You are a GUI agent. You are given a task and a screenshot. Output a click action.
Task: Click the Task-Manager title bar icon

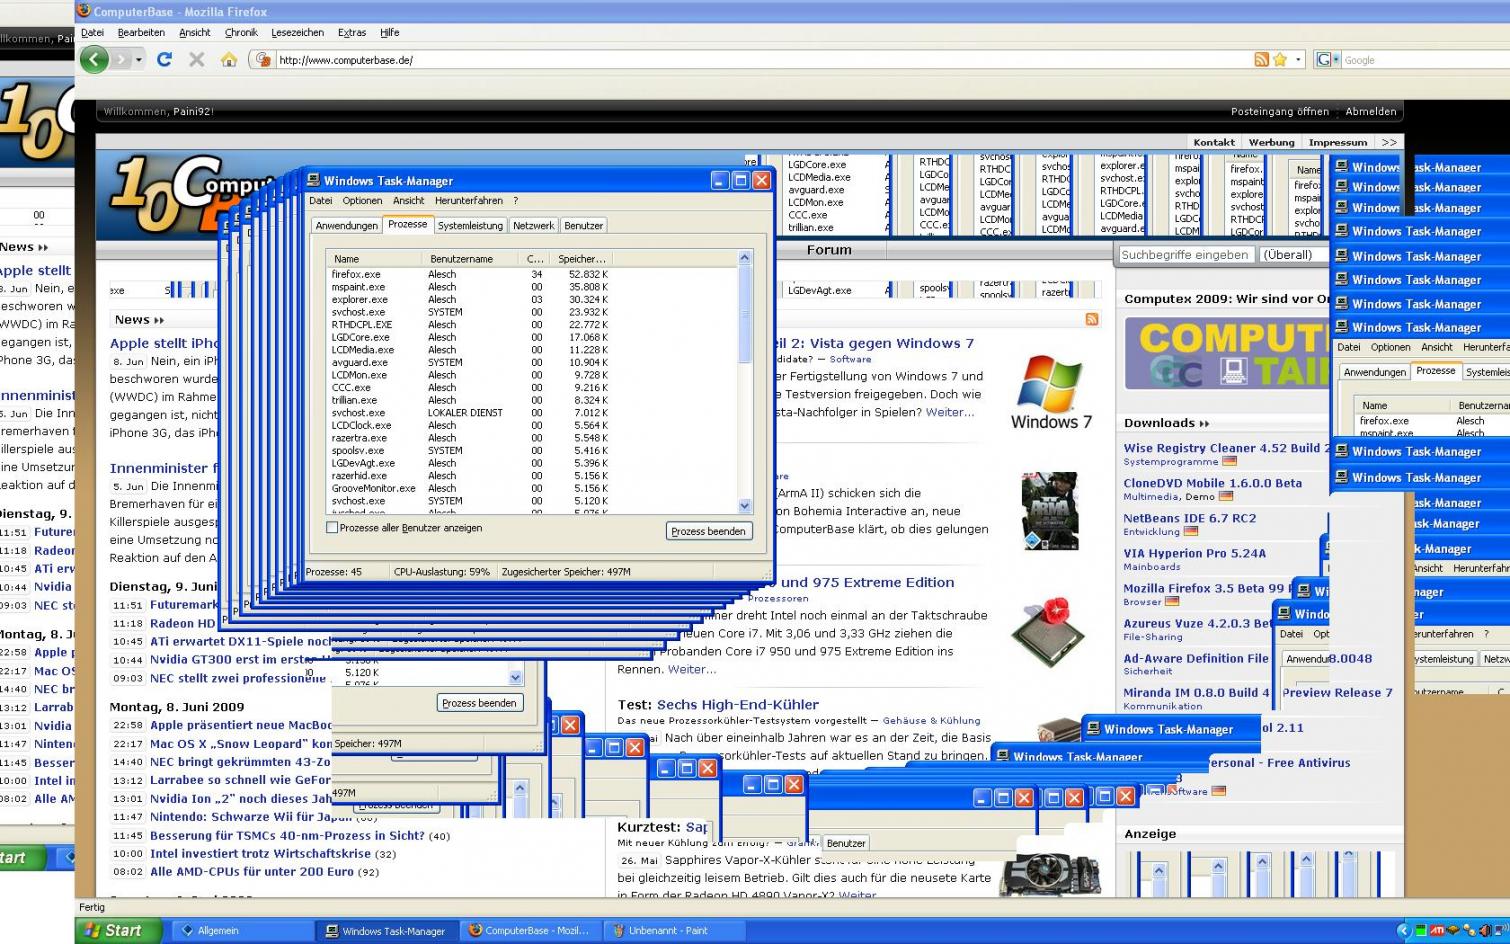[x=313, y=181]
